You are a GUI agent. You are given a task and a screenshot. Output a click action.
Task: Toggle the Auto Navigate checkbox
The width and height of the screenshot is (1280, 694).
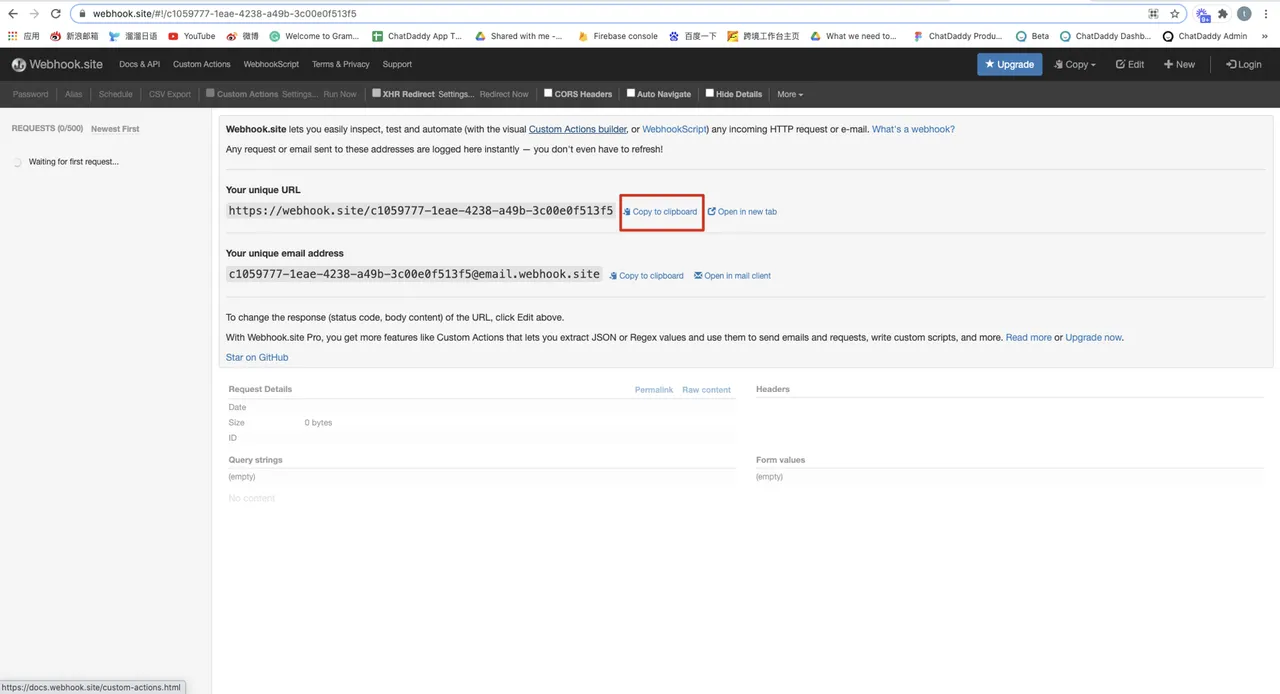click(630, 93)
